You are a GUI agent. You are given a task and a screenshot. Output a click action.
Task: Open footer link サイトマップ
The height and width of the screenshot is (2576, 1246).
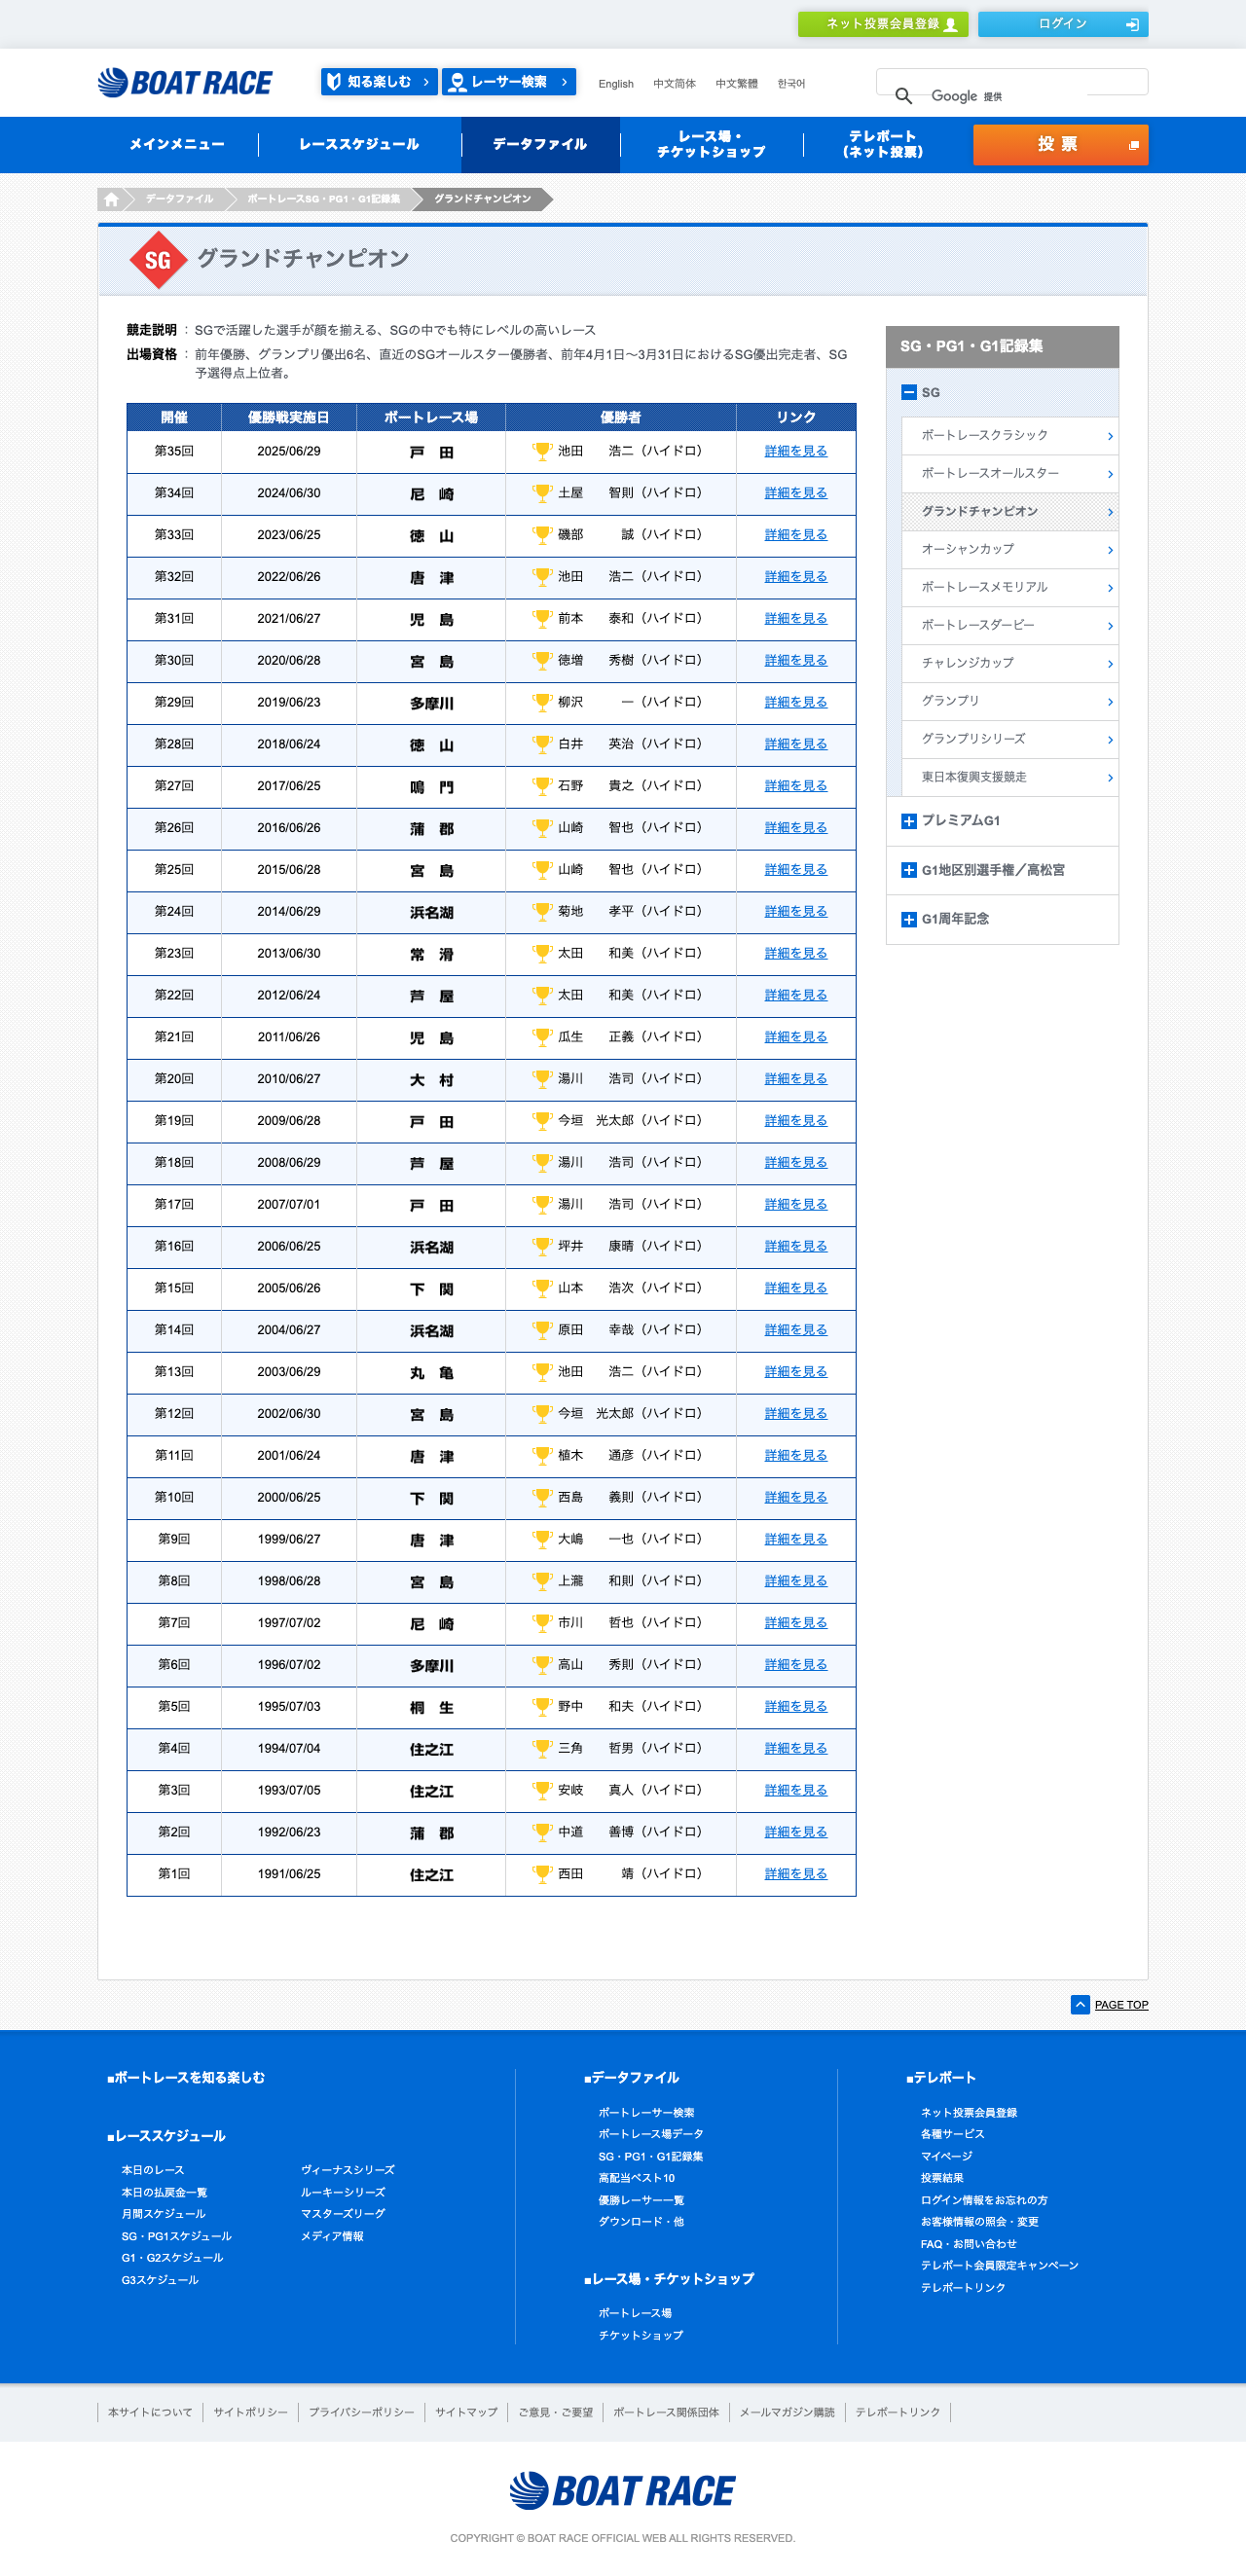tap(466, 2412)
